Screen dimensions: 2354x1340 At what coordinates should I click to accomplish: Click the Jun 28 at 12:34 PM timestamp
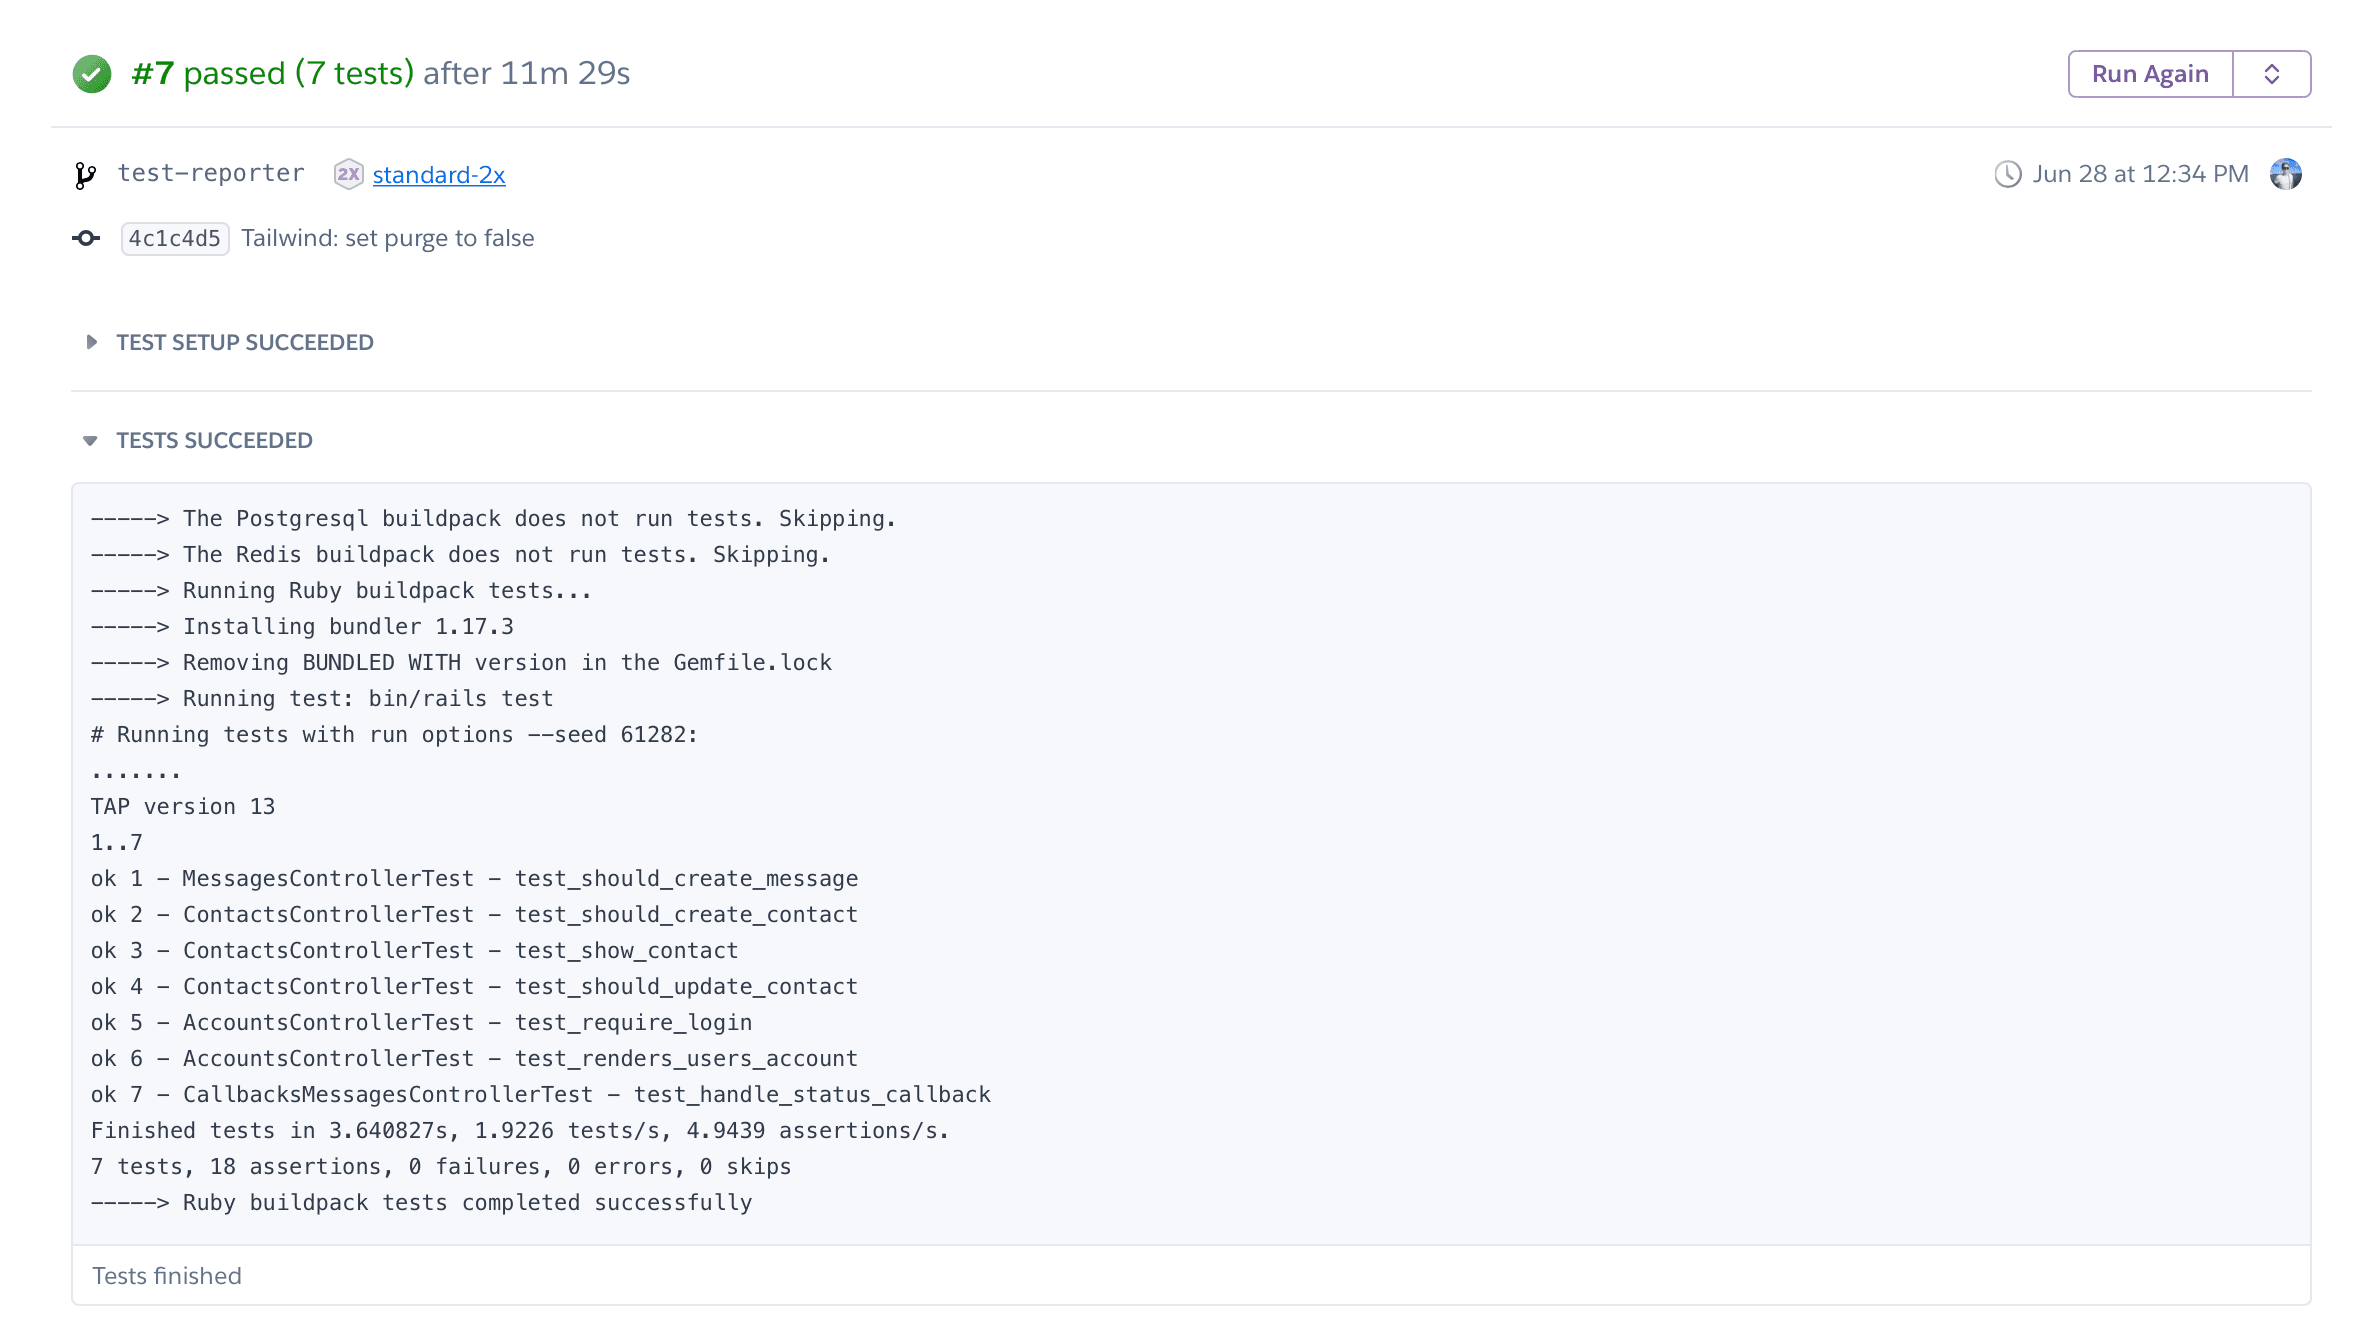tap(2139, 173)
